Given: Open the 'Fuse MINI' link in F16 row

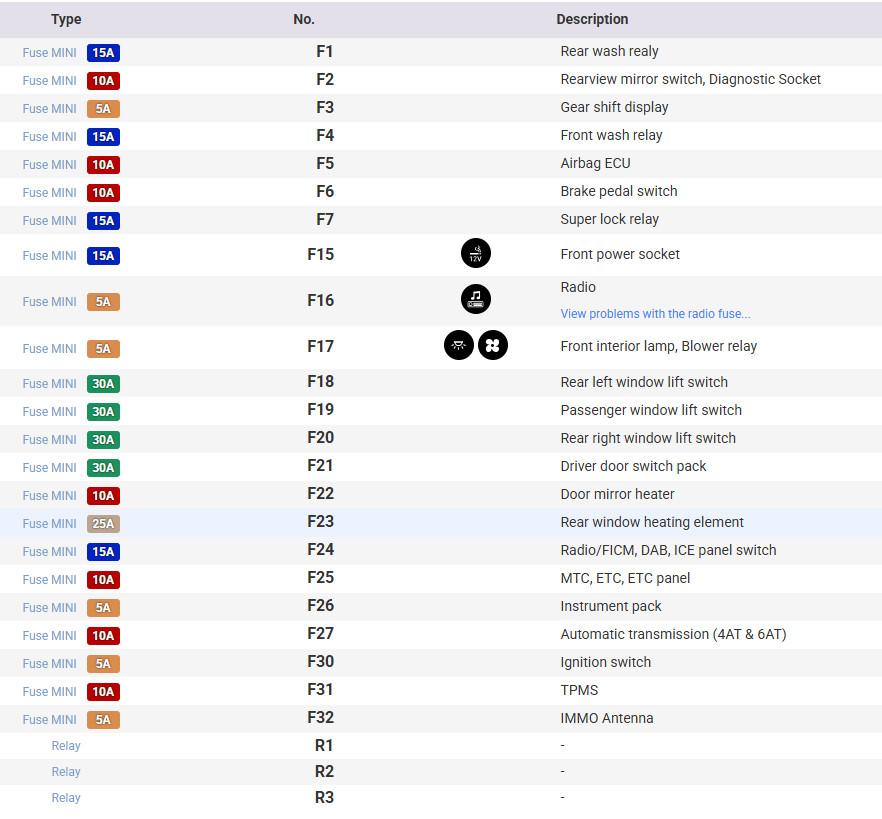Looking at the screenshot, I should pos(50,302).
